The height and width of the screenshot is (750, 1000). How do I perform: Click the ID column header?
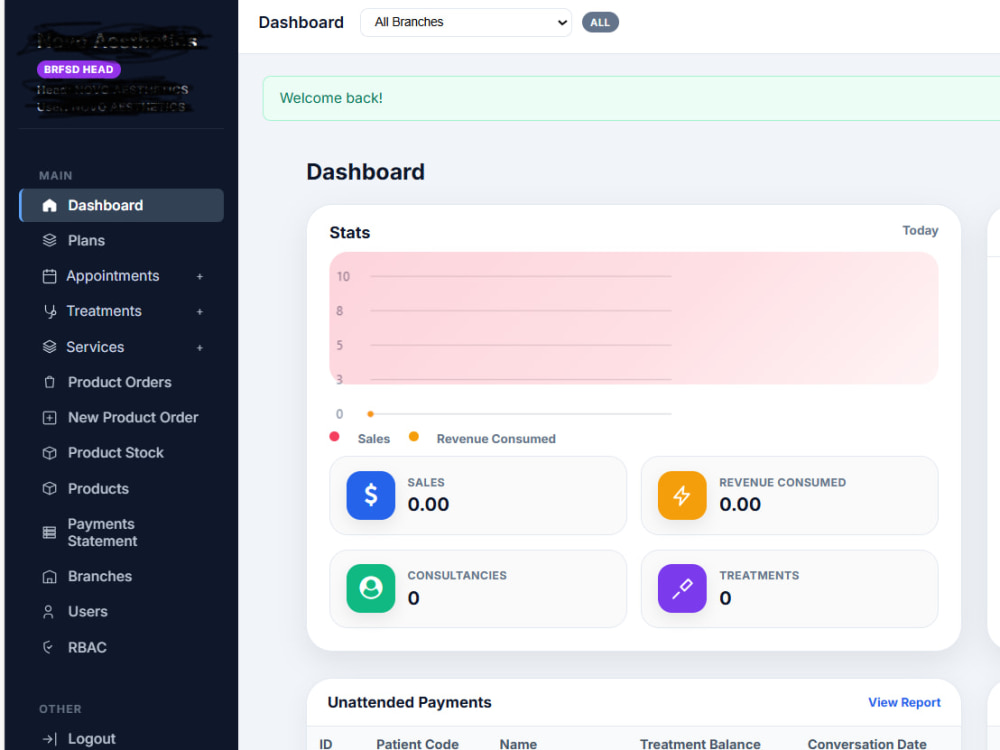coord(325,744)
